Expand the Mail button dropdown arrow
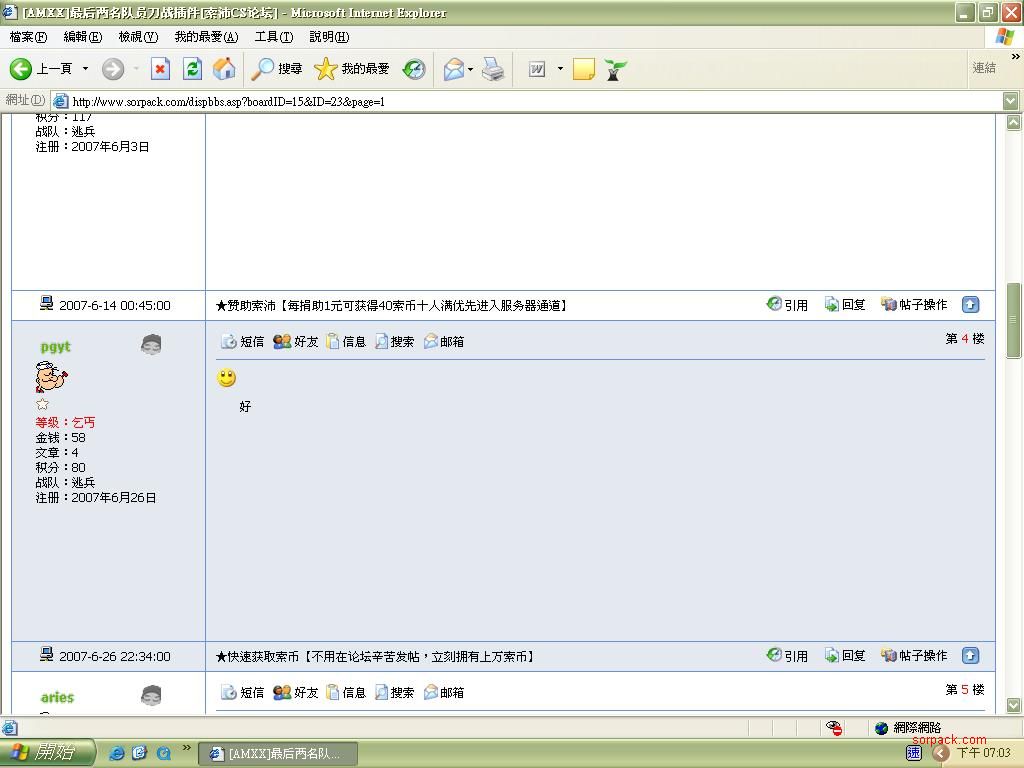This screenshot has width=1024, height=768. [470, 68]
